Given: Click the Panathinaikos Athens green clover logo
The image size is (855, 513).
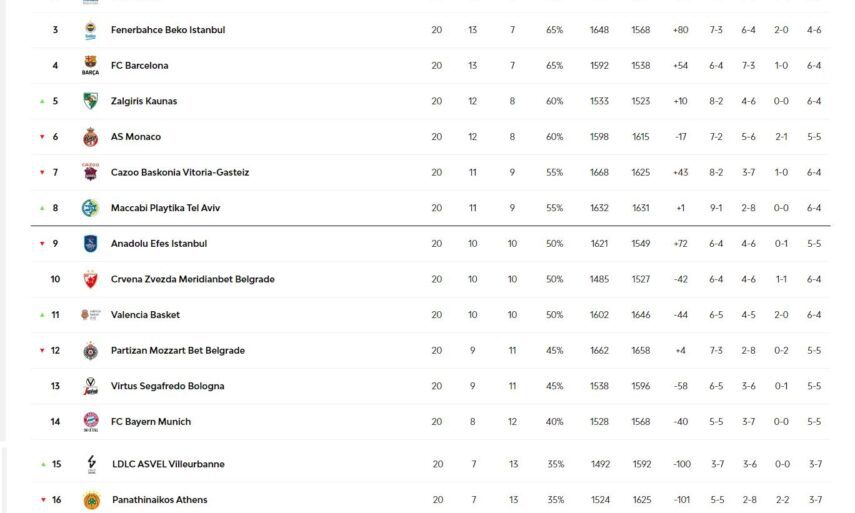Looking at the screenshot, I should [91, 500].
